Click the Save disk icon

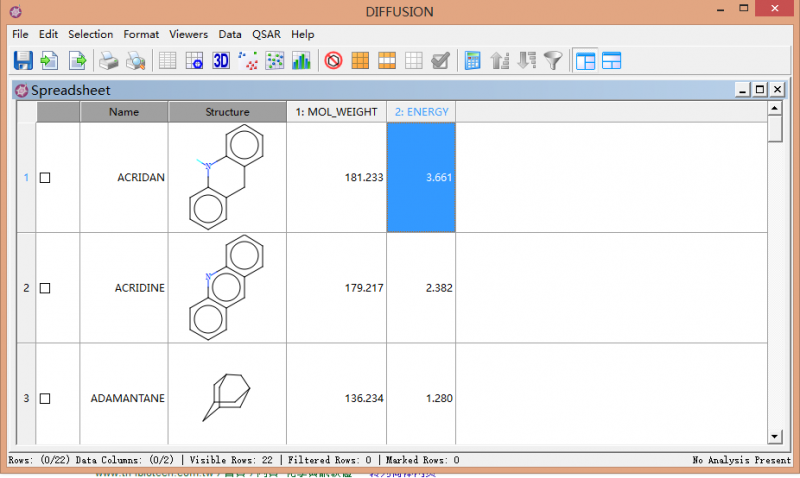23,61
